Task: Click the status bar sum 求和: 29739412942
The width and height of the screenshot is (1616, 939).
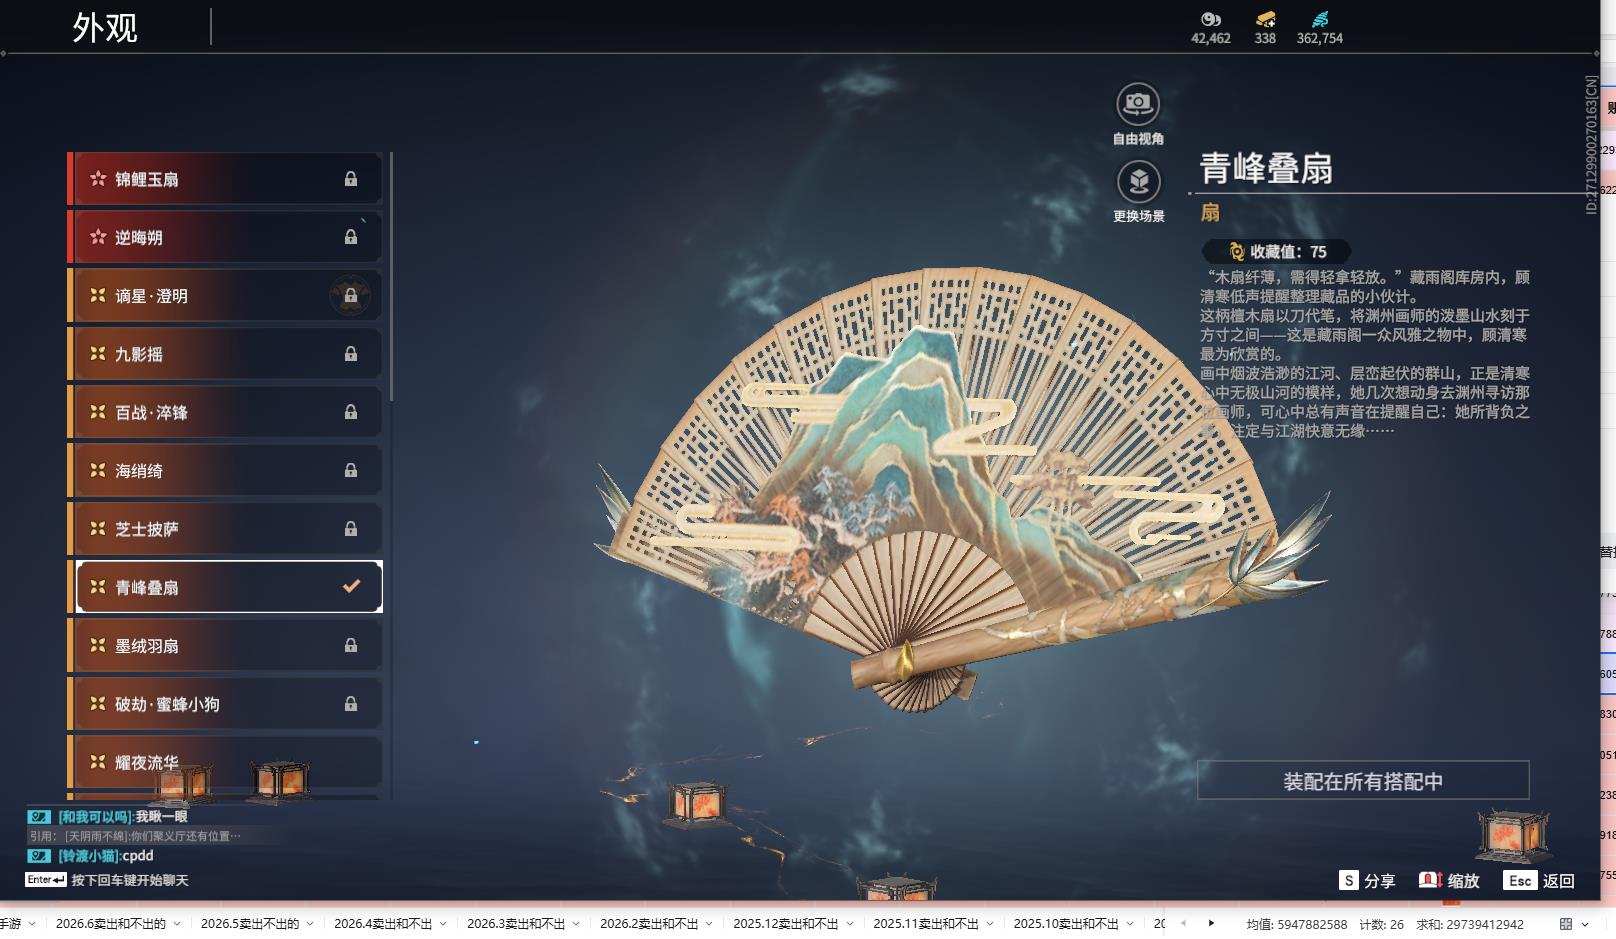Action: click(x=1469, y=924)
